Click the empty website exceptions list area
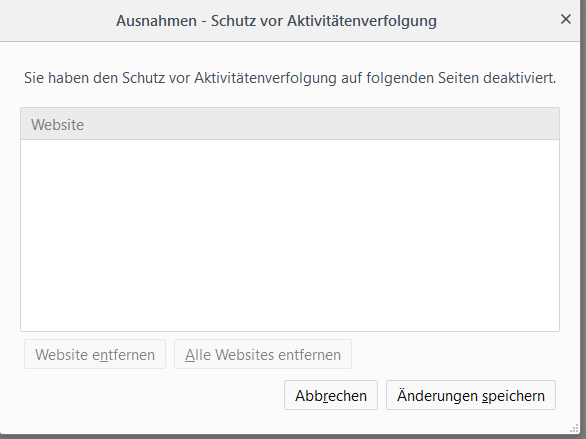The image size is (586, 439). (x=290, y=235)
